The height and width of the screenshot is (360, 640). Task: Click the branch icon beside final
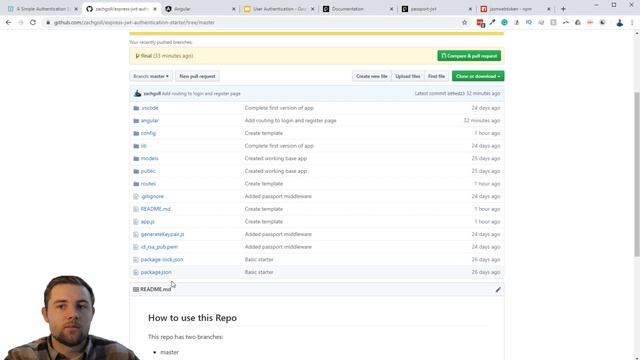138,56
